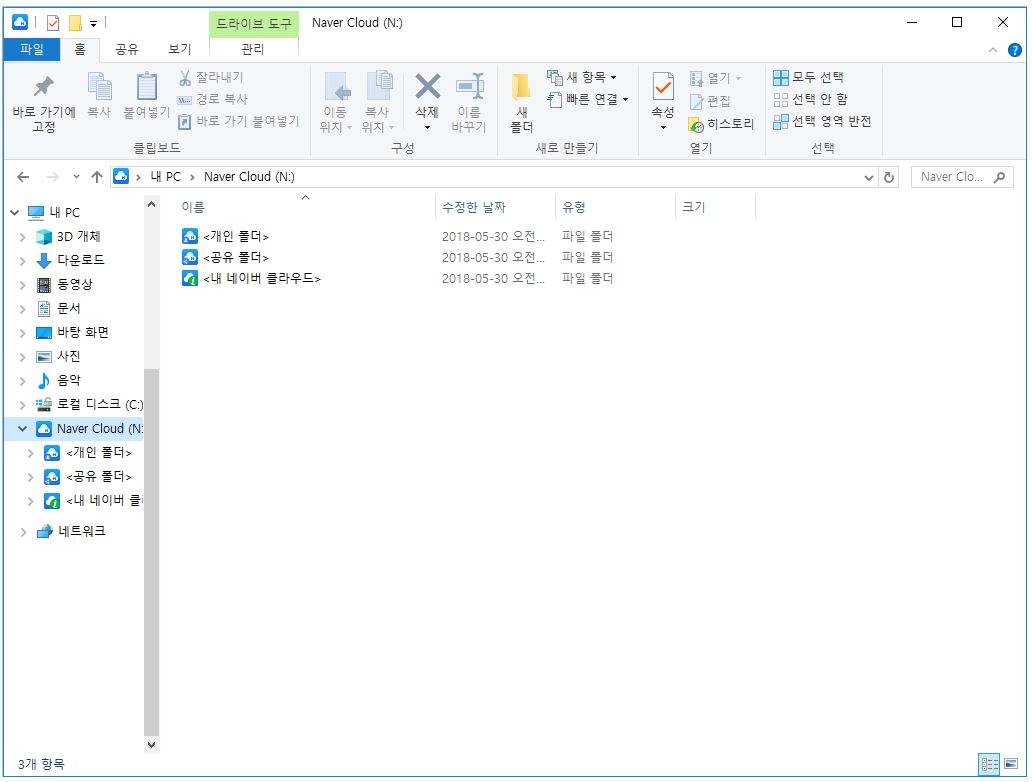Click 내 PC in the address breadcrumb
1032x782 pixels.
[x=165, y=177]
